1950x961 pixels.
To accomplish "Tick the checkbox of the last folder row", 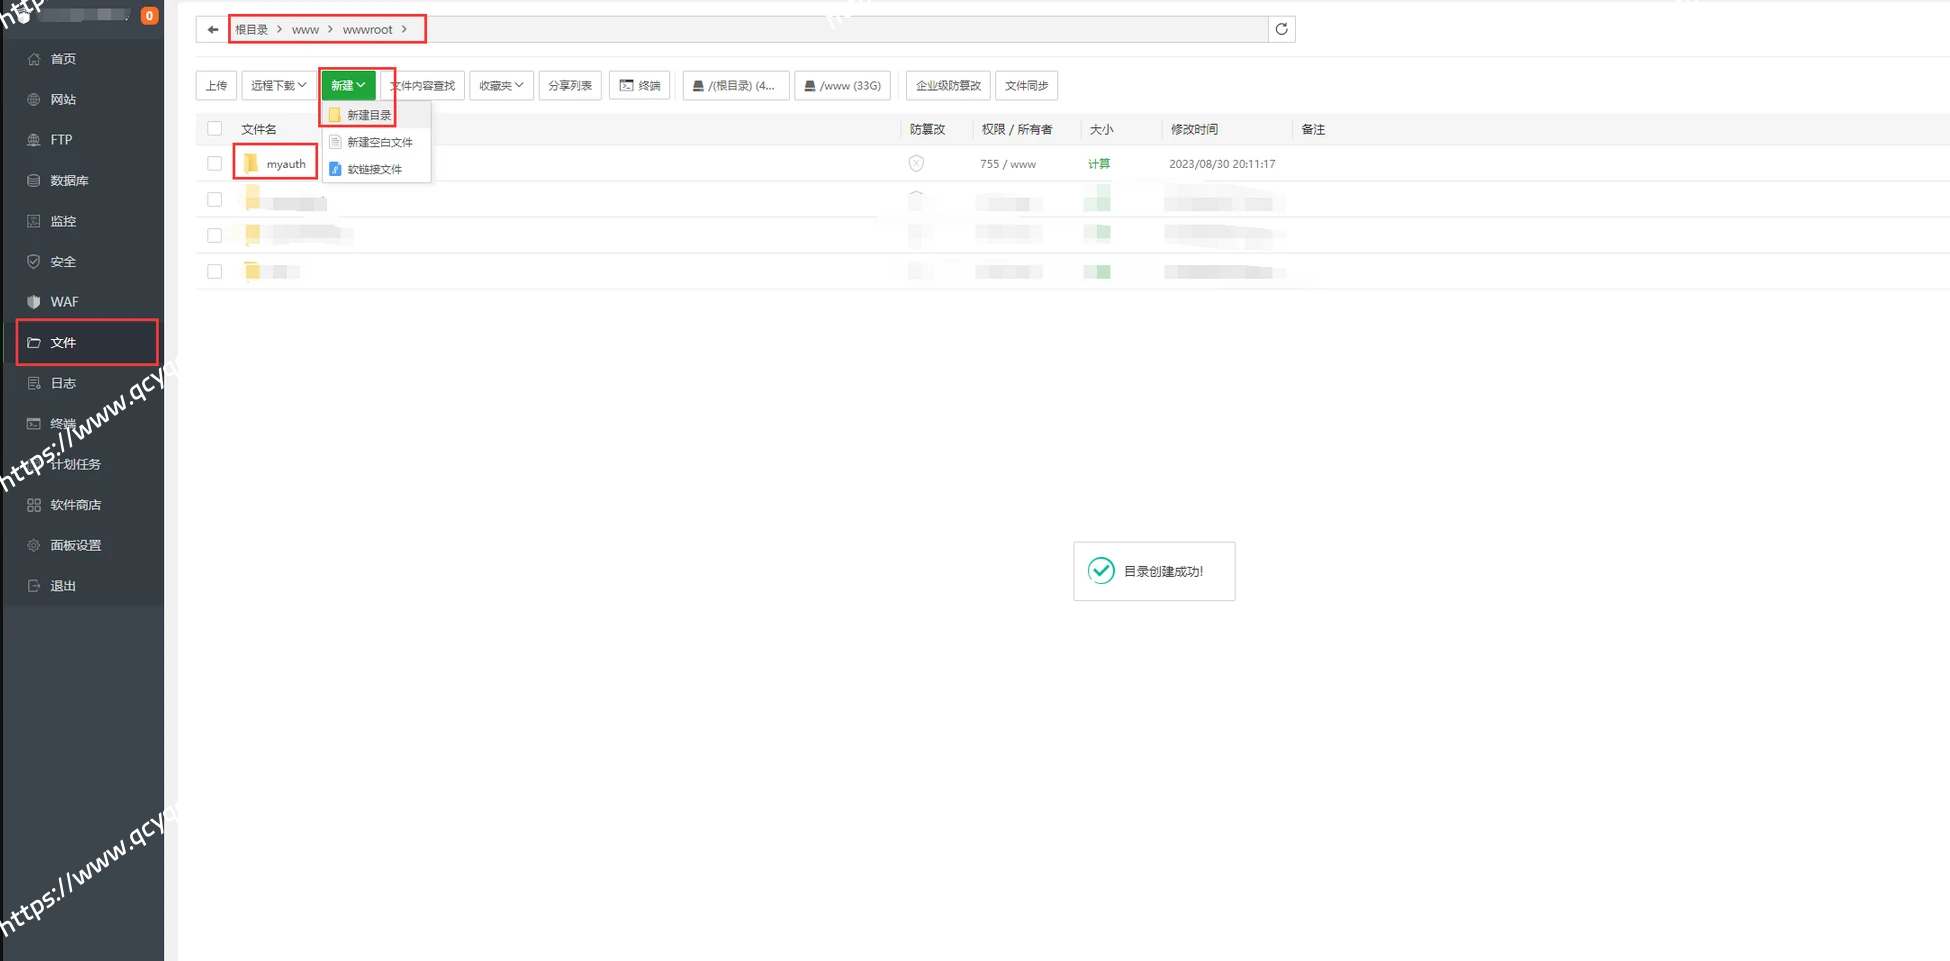I will 214,272.
